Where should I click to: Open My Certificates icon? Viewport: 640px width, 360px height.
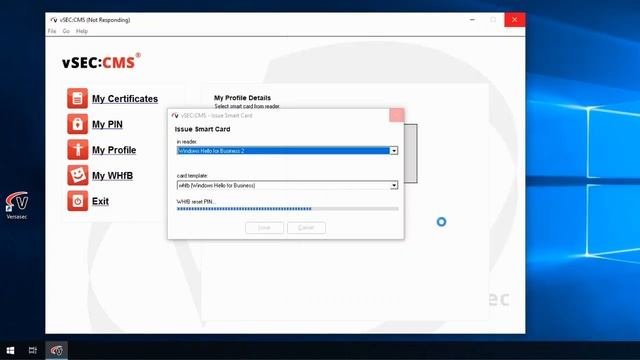pyautogui.click(x=77, y=98)
